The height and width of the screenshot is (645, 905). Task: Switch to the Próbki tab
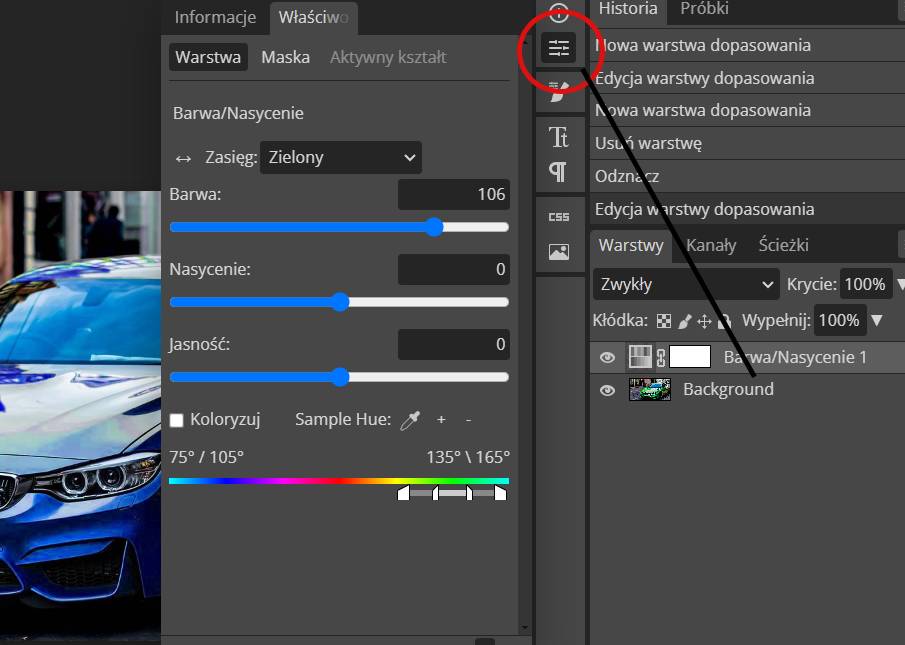(x=704, y=8)
